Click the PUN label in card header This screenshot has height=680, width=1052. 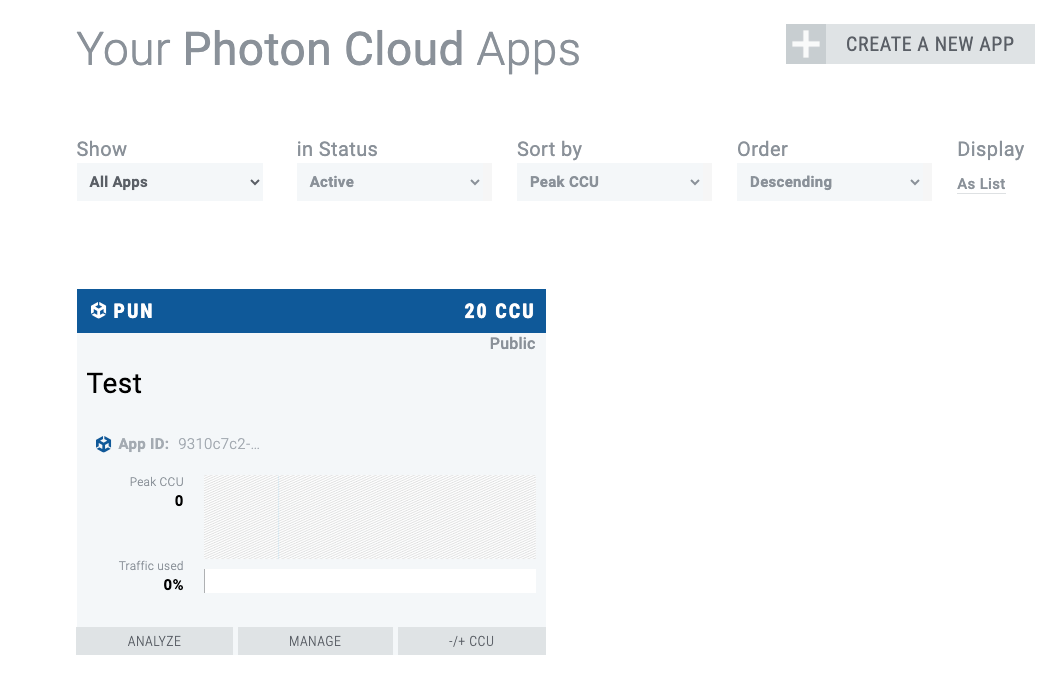click(133, 311)
